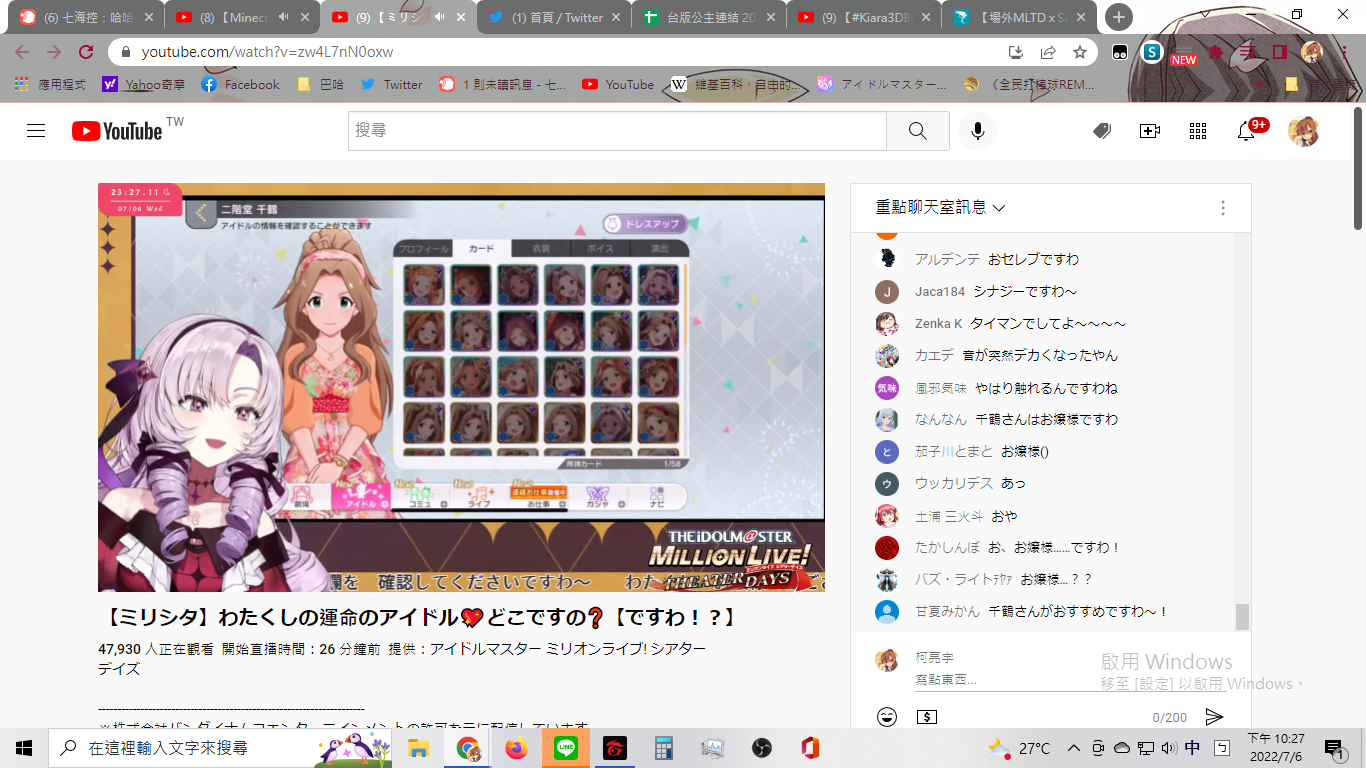
Task: Click the Chrome address bar URL
Action: pos(267,52)
